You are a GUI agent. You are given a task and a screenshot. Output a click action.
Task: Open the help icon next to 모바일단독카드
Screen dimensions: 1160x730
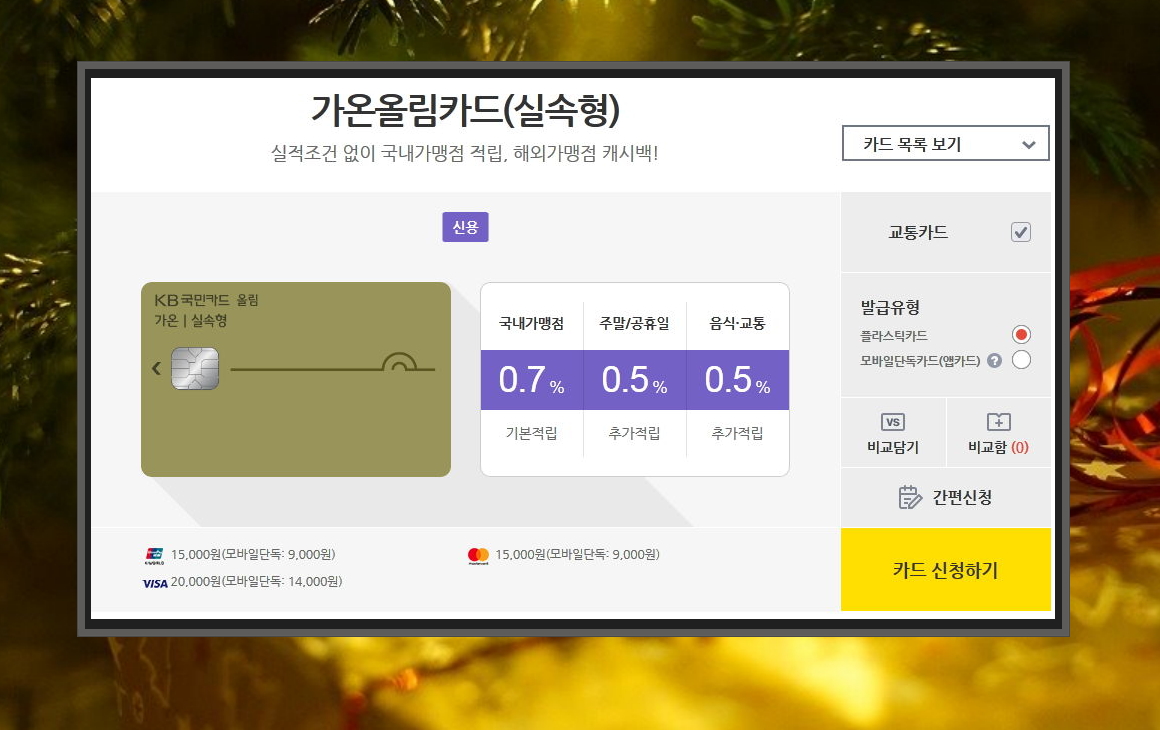coord(995,361)
